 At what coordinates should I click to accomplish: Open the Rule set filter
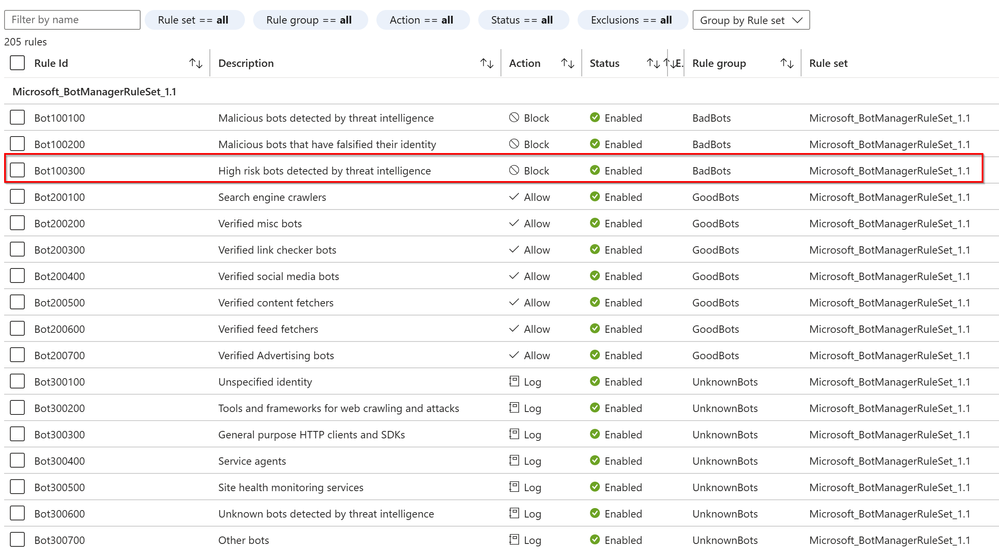[x=194, y=20]
